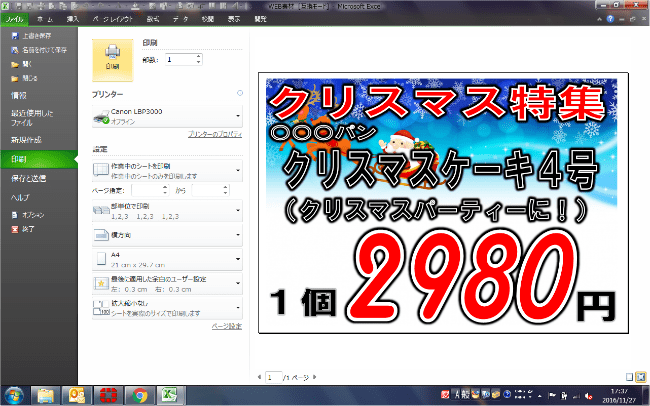Open the custom margins (余白のユーザー設定) dropdown
This screenshot has height=406, width=650.
coord(167,284)
